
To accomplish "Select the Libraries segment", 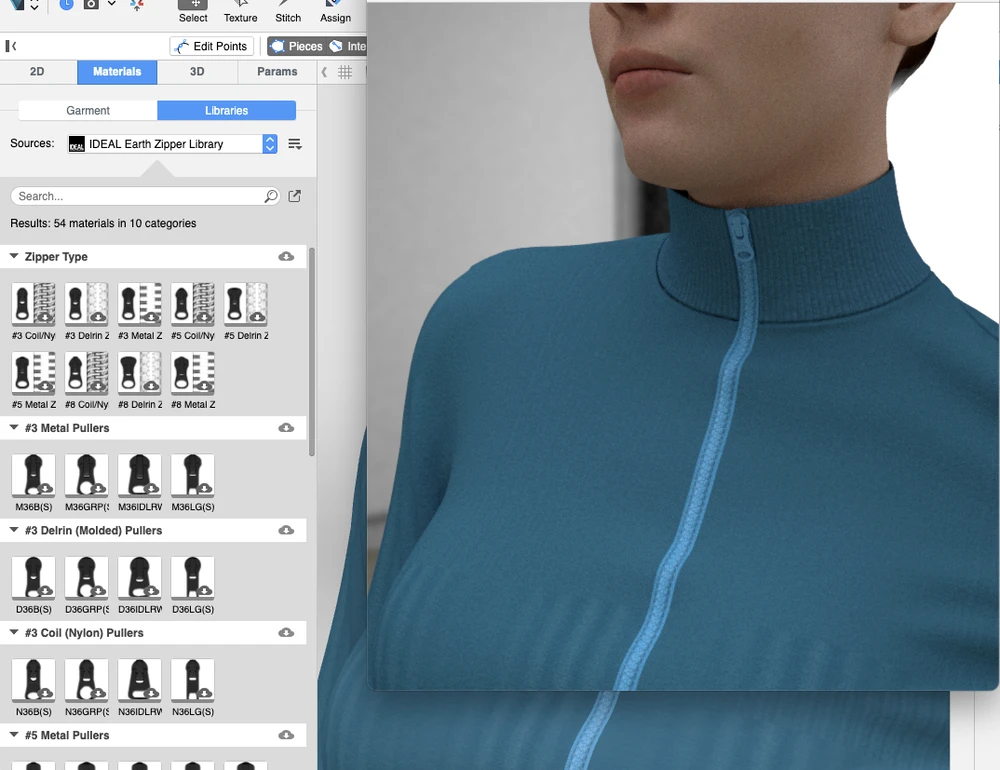I will (226, 111).
